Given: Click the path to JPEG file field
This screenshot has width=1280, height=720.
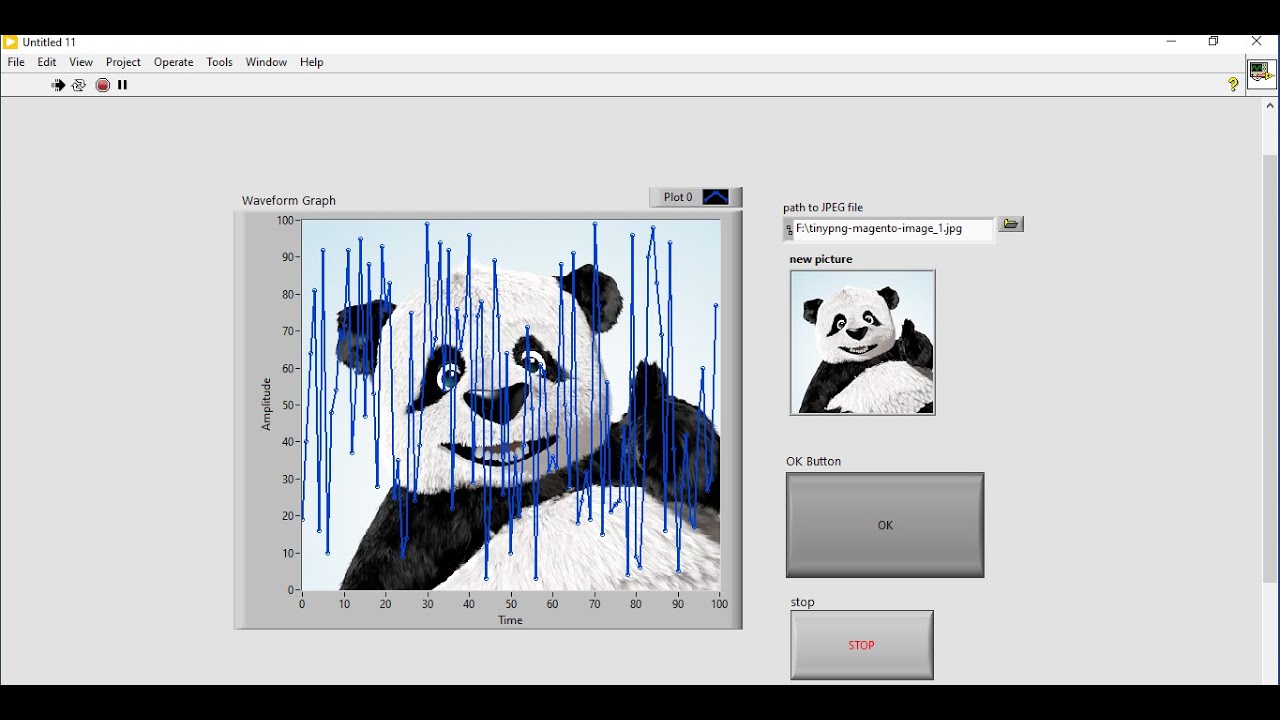Looking at the screenshot, I should [x=893, y=229].
